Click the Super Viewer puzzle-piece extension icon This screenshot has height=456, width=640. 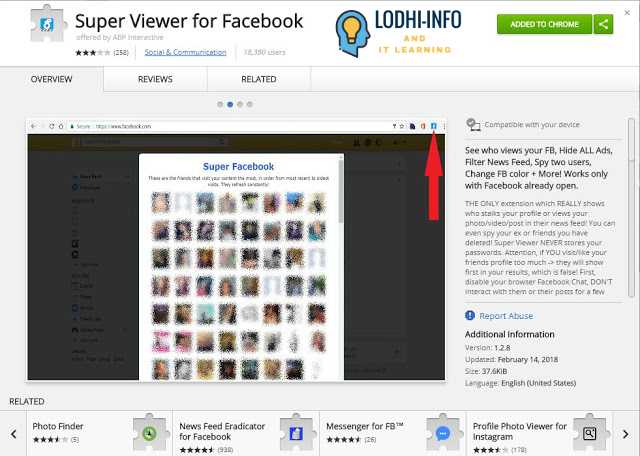click(x=48, y=24)
